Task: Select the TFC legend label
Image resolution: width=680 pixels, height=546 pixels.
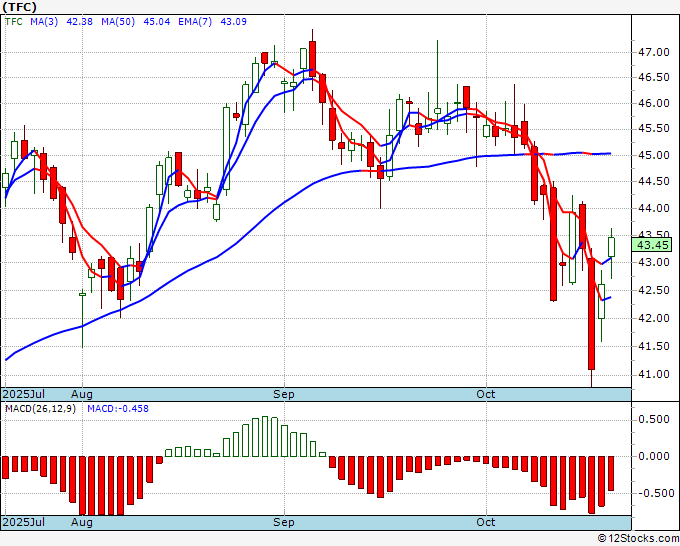Action: pos(13,21)
